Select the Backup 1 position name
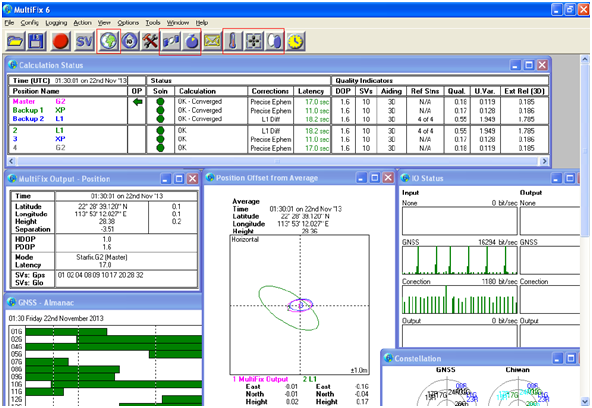The image size is (592, 408). (x=28, y=110)
